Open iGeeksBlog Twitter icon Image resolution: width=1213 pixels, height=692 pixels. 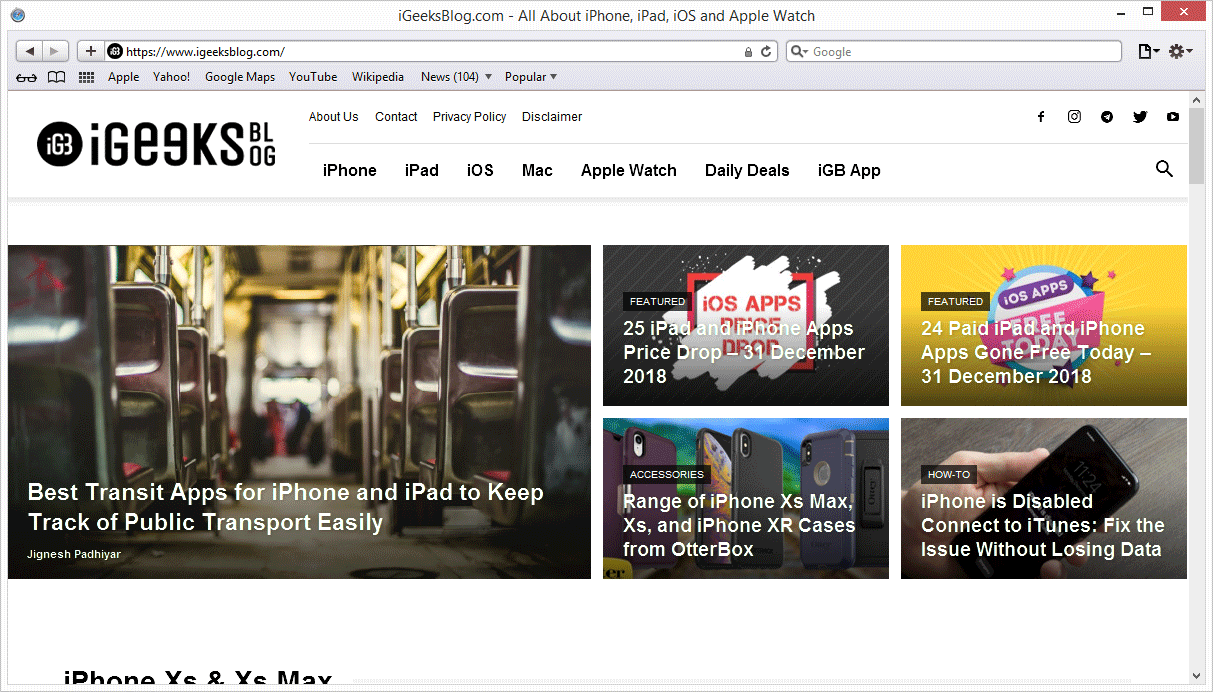(x=1140, y=117)
